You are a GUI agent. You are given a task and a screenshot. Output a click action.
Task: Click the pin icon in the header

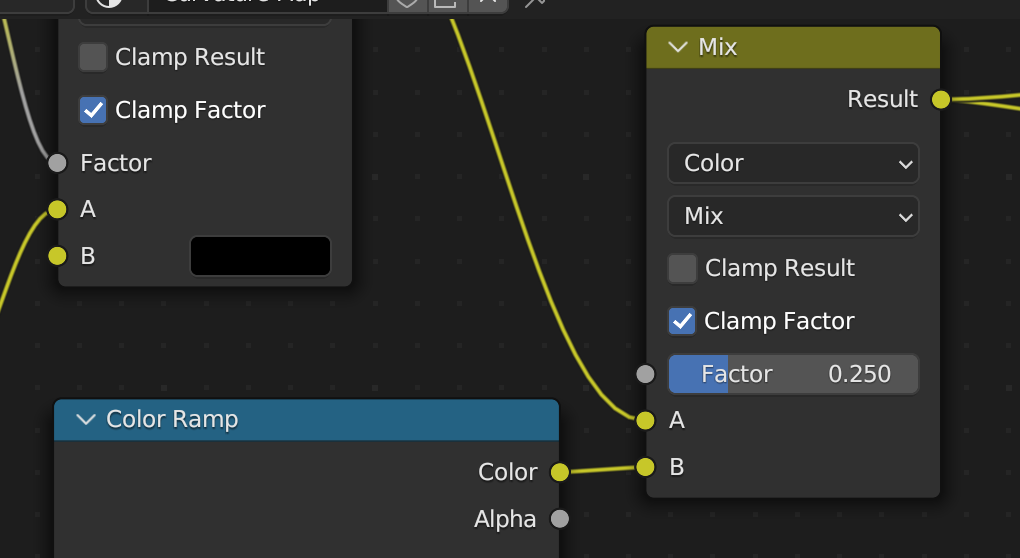pos(536,3)
